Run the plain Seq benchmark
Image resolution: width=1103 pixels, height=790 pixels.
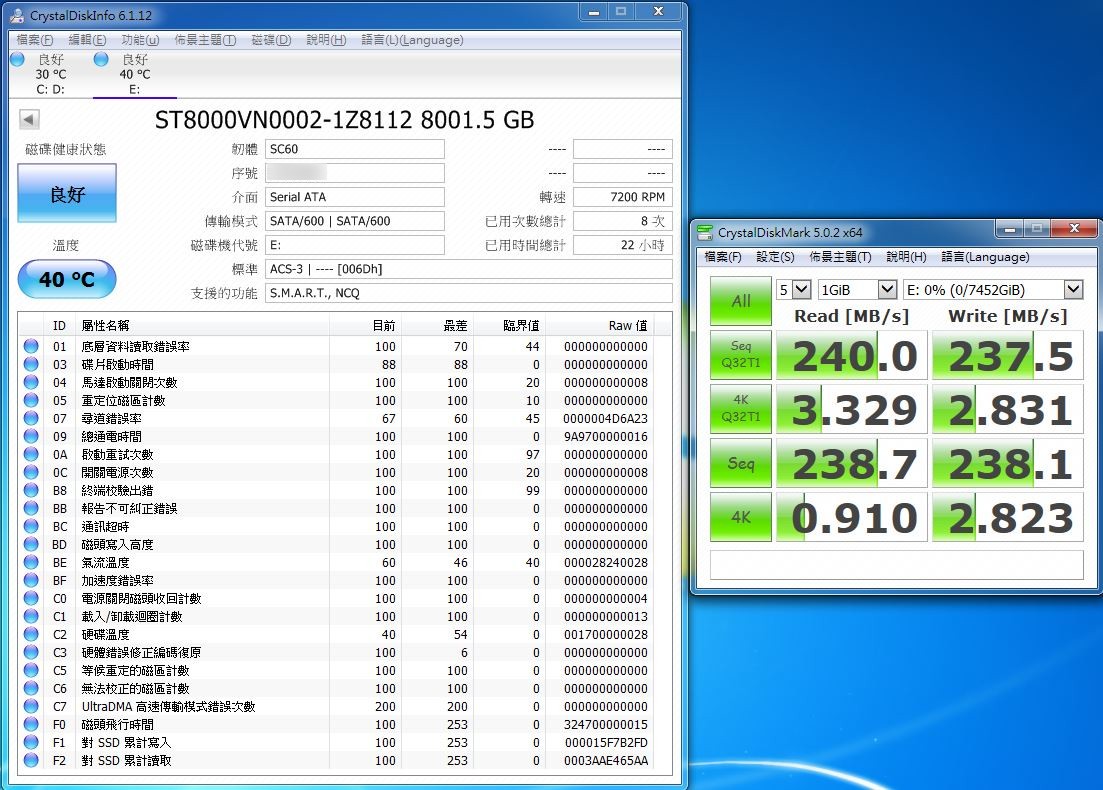click(x=741, y=463)
